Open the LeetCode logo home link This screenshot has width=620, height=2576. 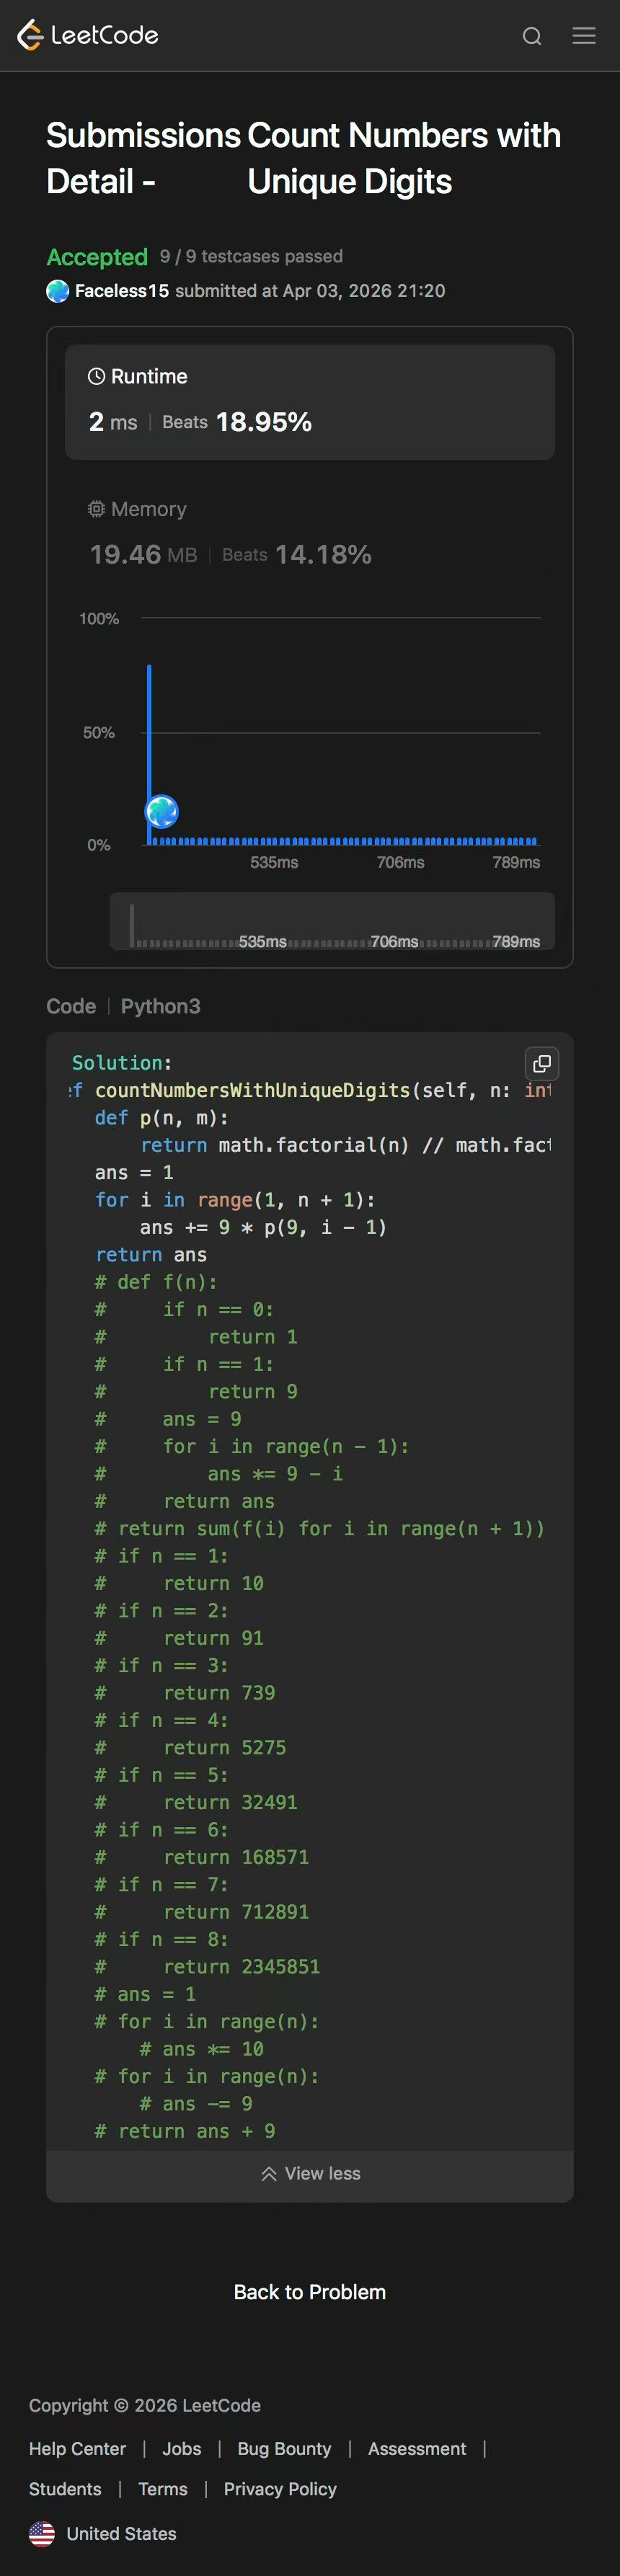88,35
